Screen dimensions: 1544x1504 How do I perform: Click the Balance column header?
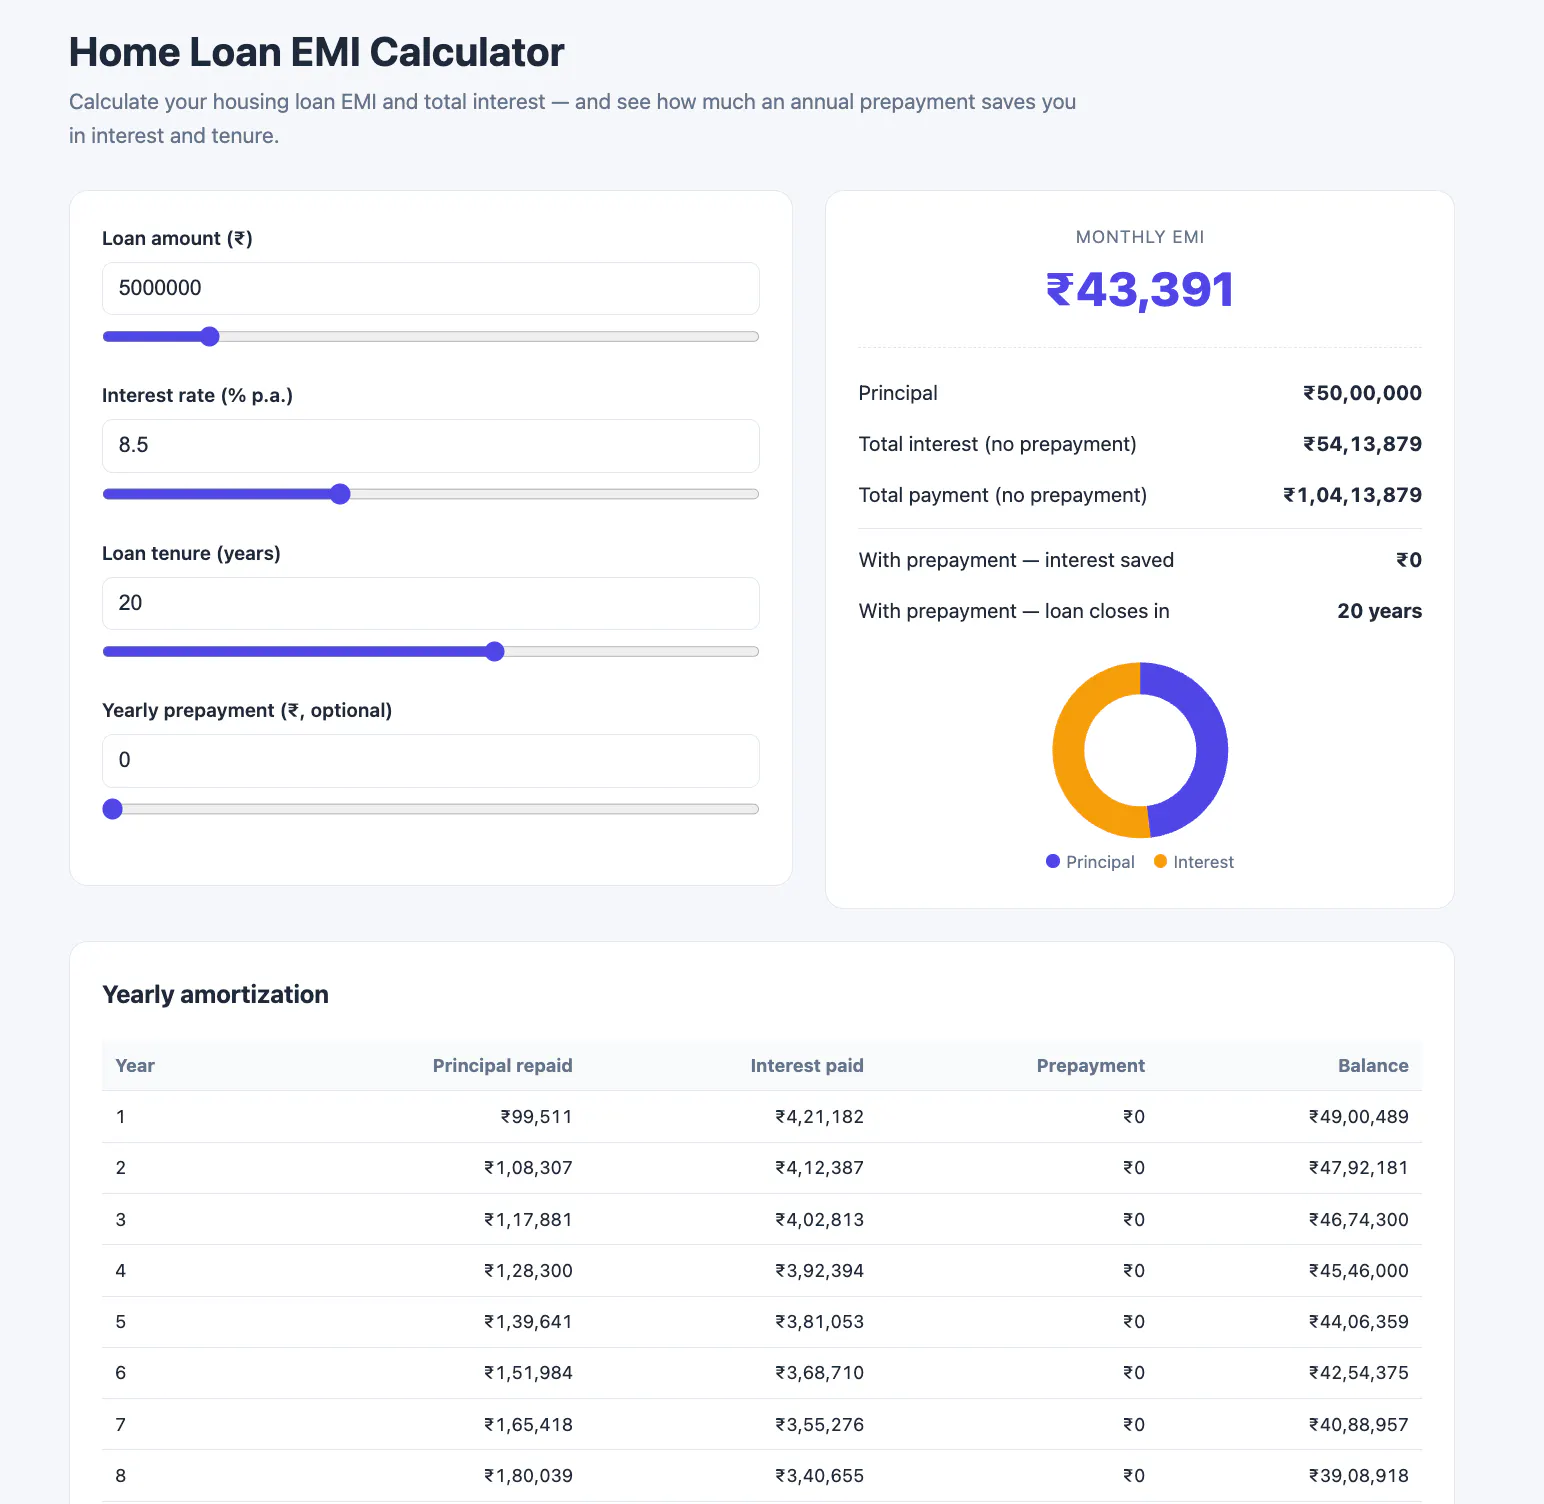tap(1373, 1066)
